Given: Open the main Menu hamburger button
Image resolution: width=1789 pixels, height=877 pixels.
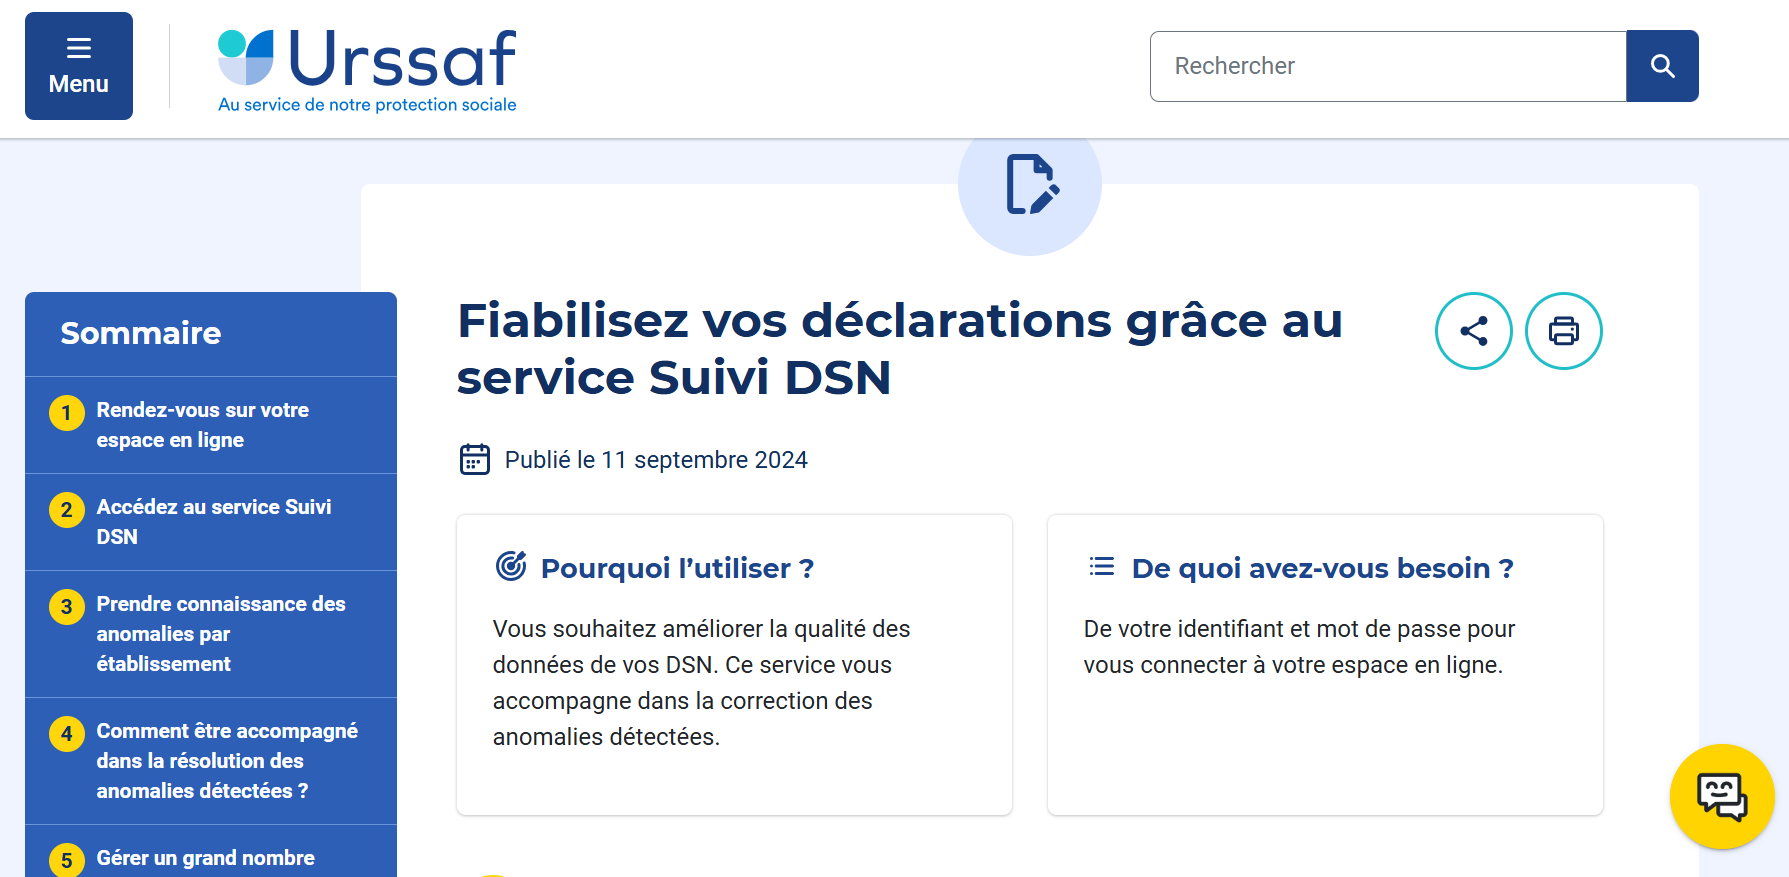Looking at the screenshot, I should [x=79, y=66].
